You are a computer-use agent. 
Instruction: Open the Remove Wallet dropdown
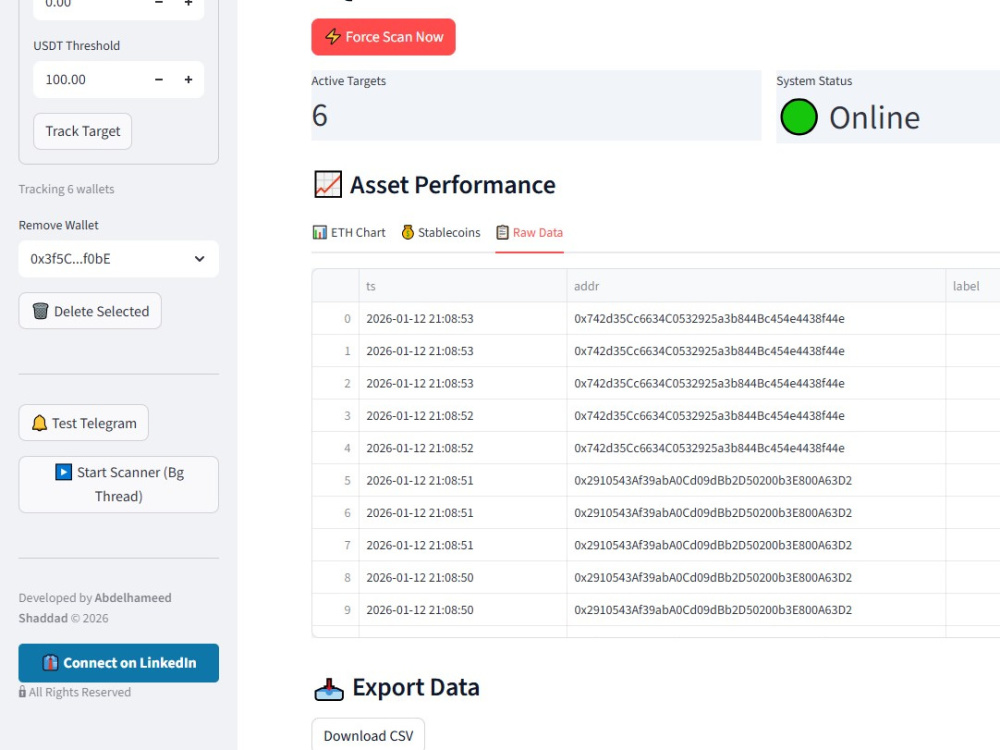[119, 259]
